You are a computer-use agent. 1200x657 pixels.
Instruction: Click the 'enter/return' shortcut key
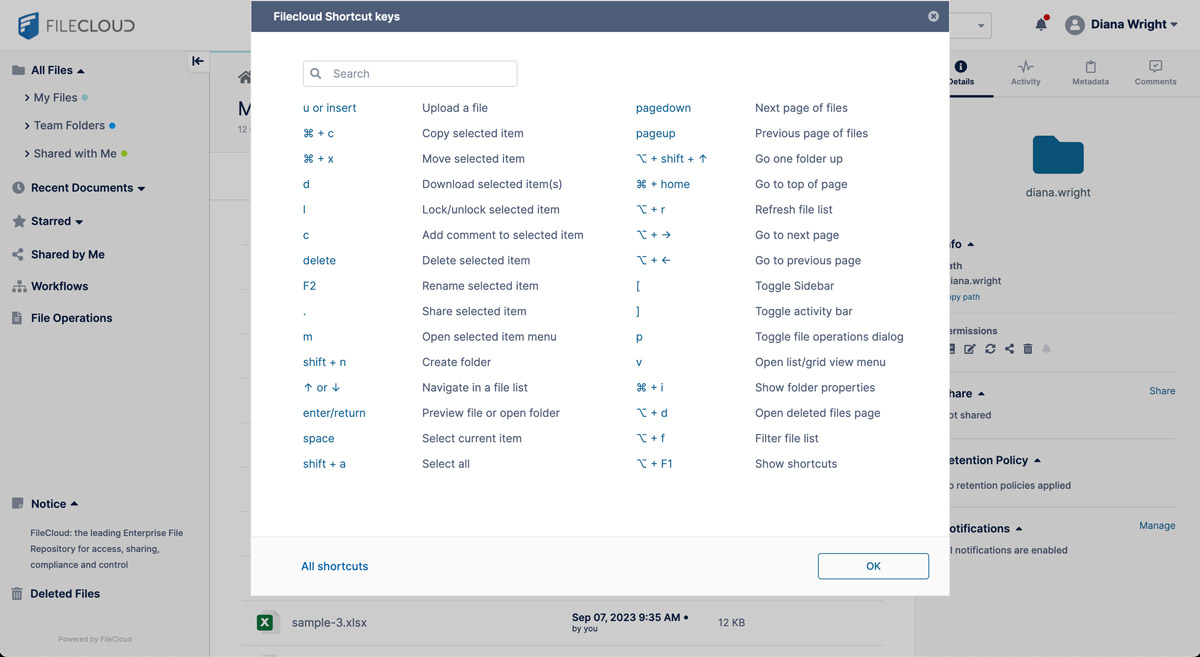coord(334,413)
